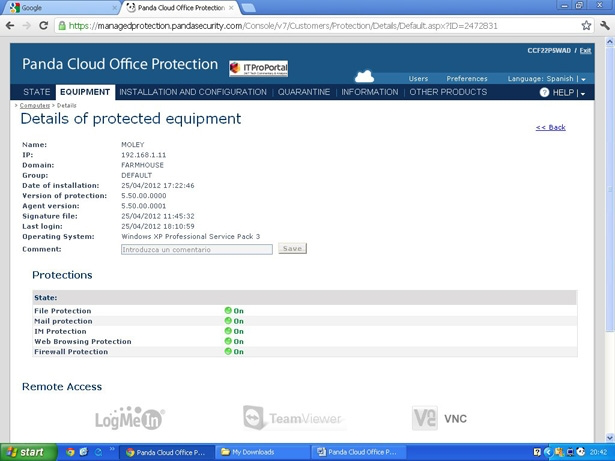
Task: Open INSTALLATION AND CONFIGURATION menu
Action: pos(193,92)
